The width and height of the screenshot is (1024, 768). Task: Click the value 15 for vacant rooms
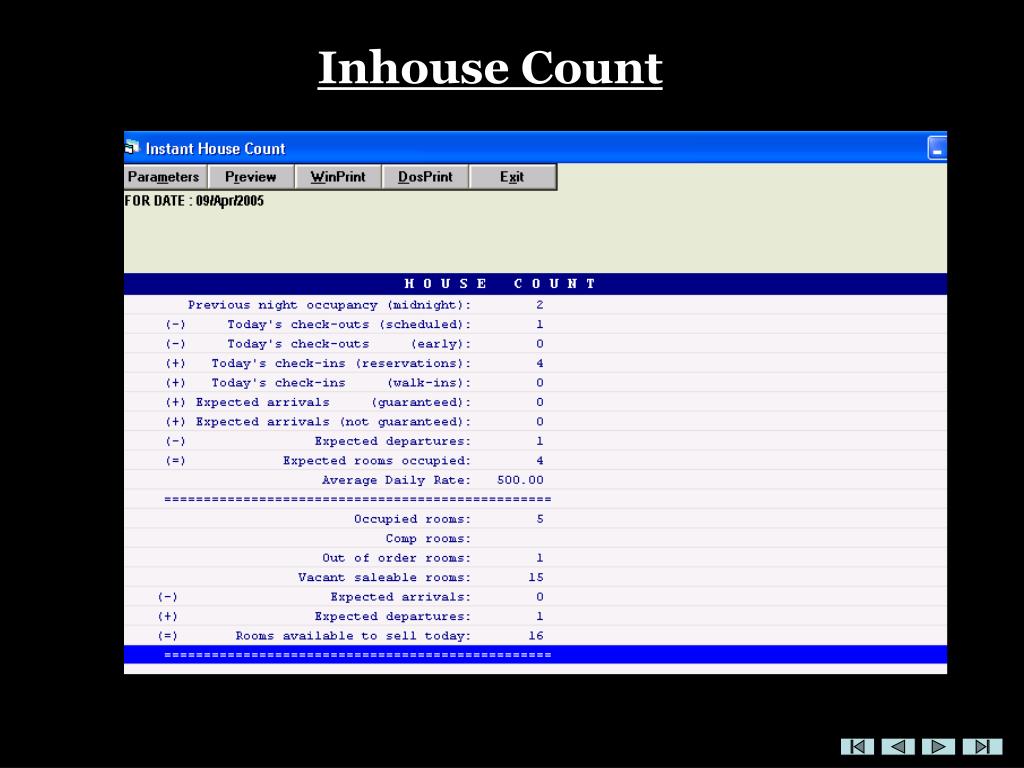[536, 577]
